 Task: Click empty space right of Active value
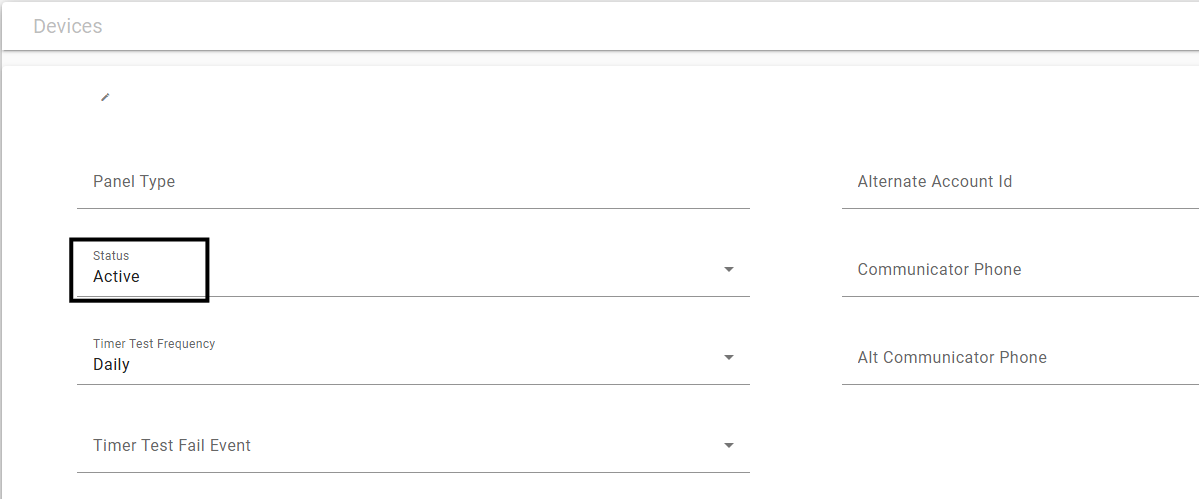coord(428,277)
